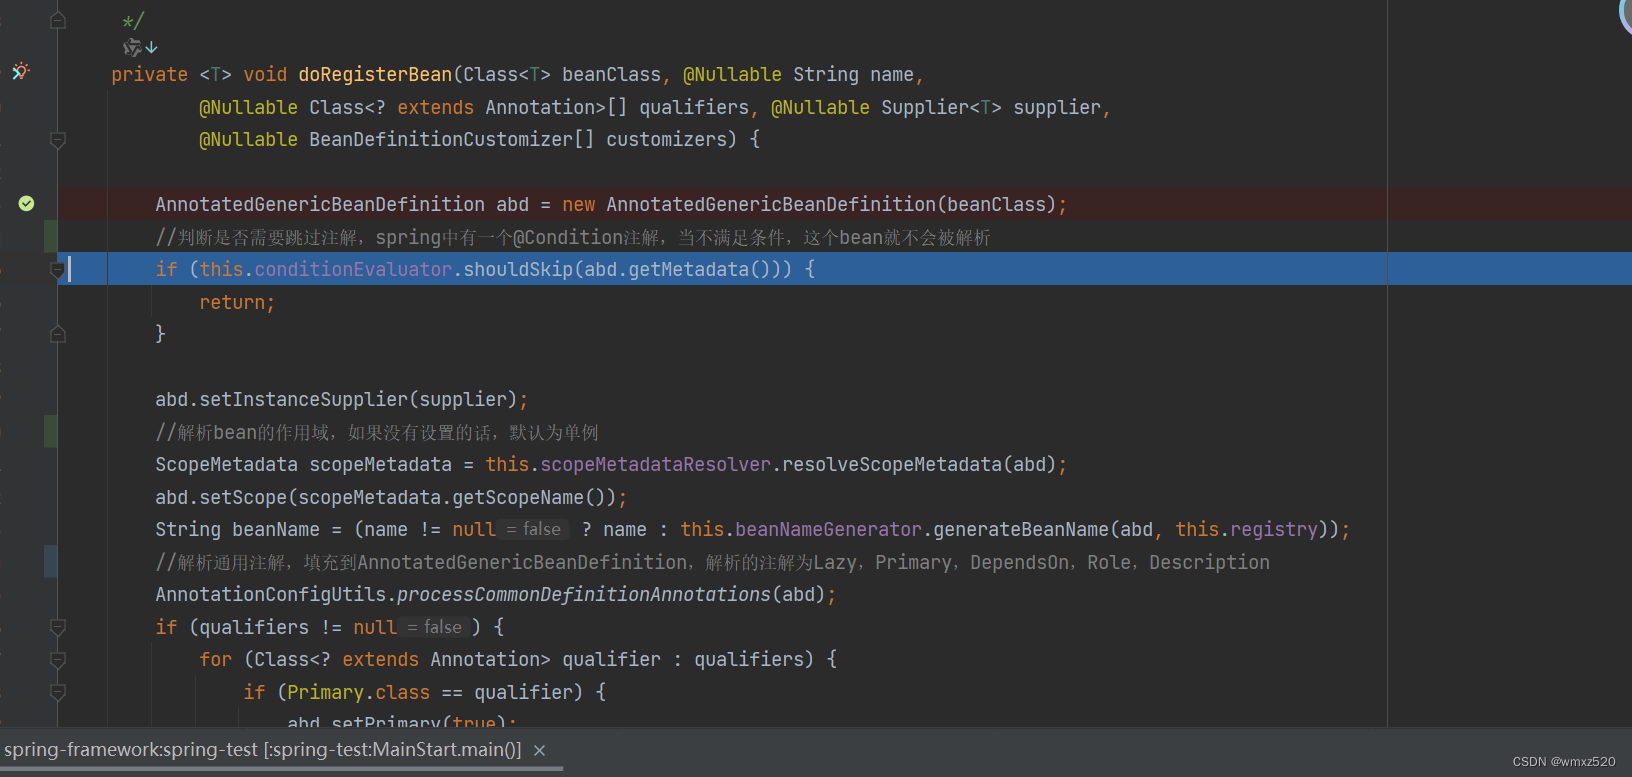Click getScopeName method call
The height and width of the screenshot is (777, 1632).
[x=518, y=497]
